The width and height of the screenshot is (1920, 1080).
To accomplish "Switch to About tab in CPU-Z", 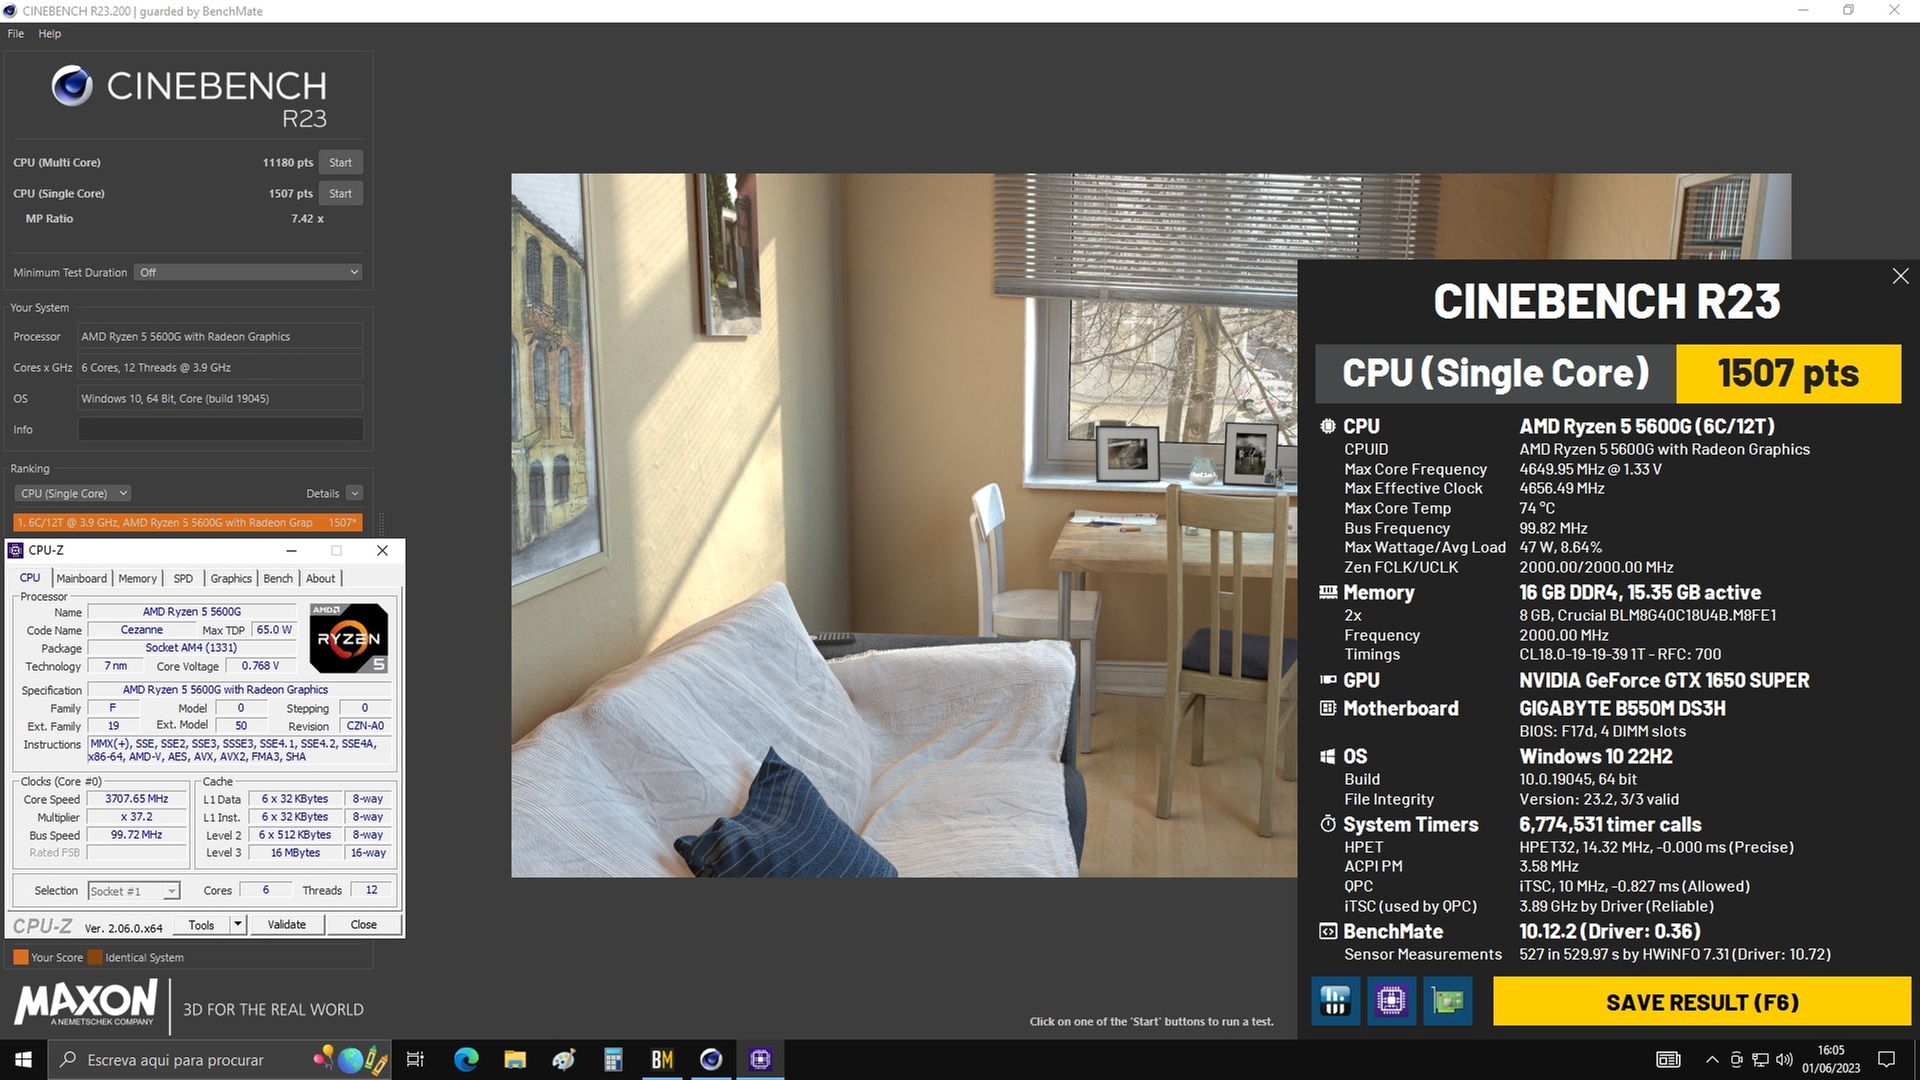I will [320, 578].
